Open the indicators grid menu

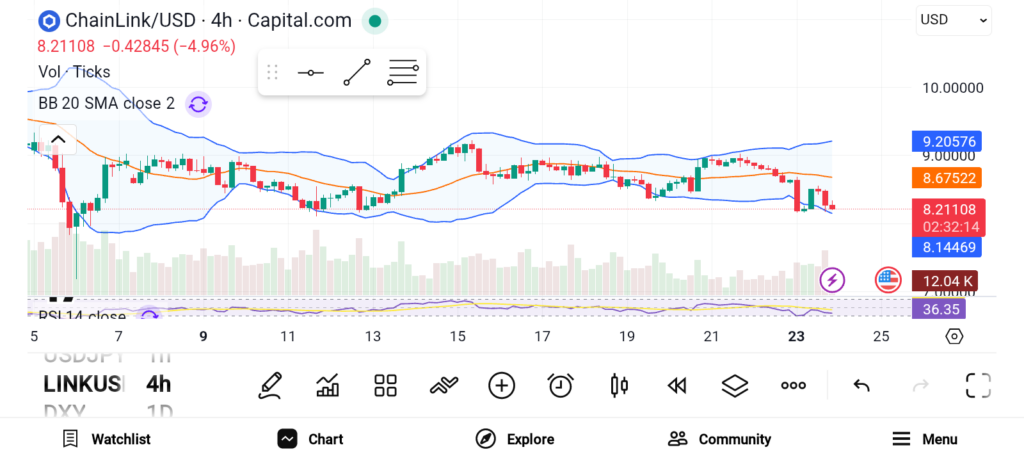pyautogui.click(x=385, y=385)
